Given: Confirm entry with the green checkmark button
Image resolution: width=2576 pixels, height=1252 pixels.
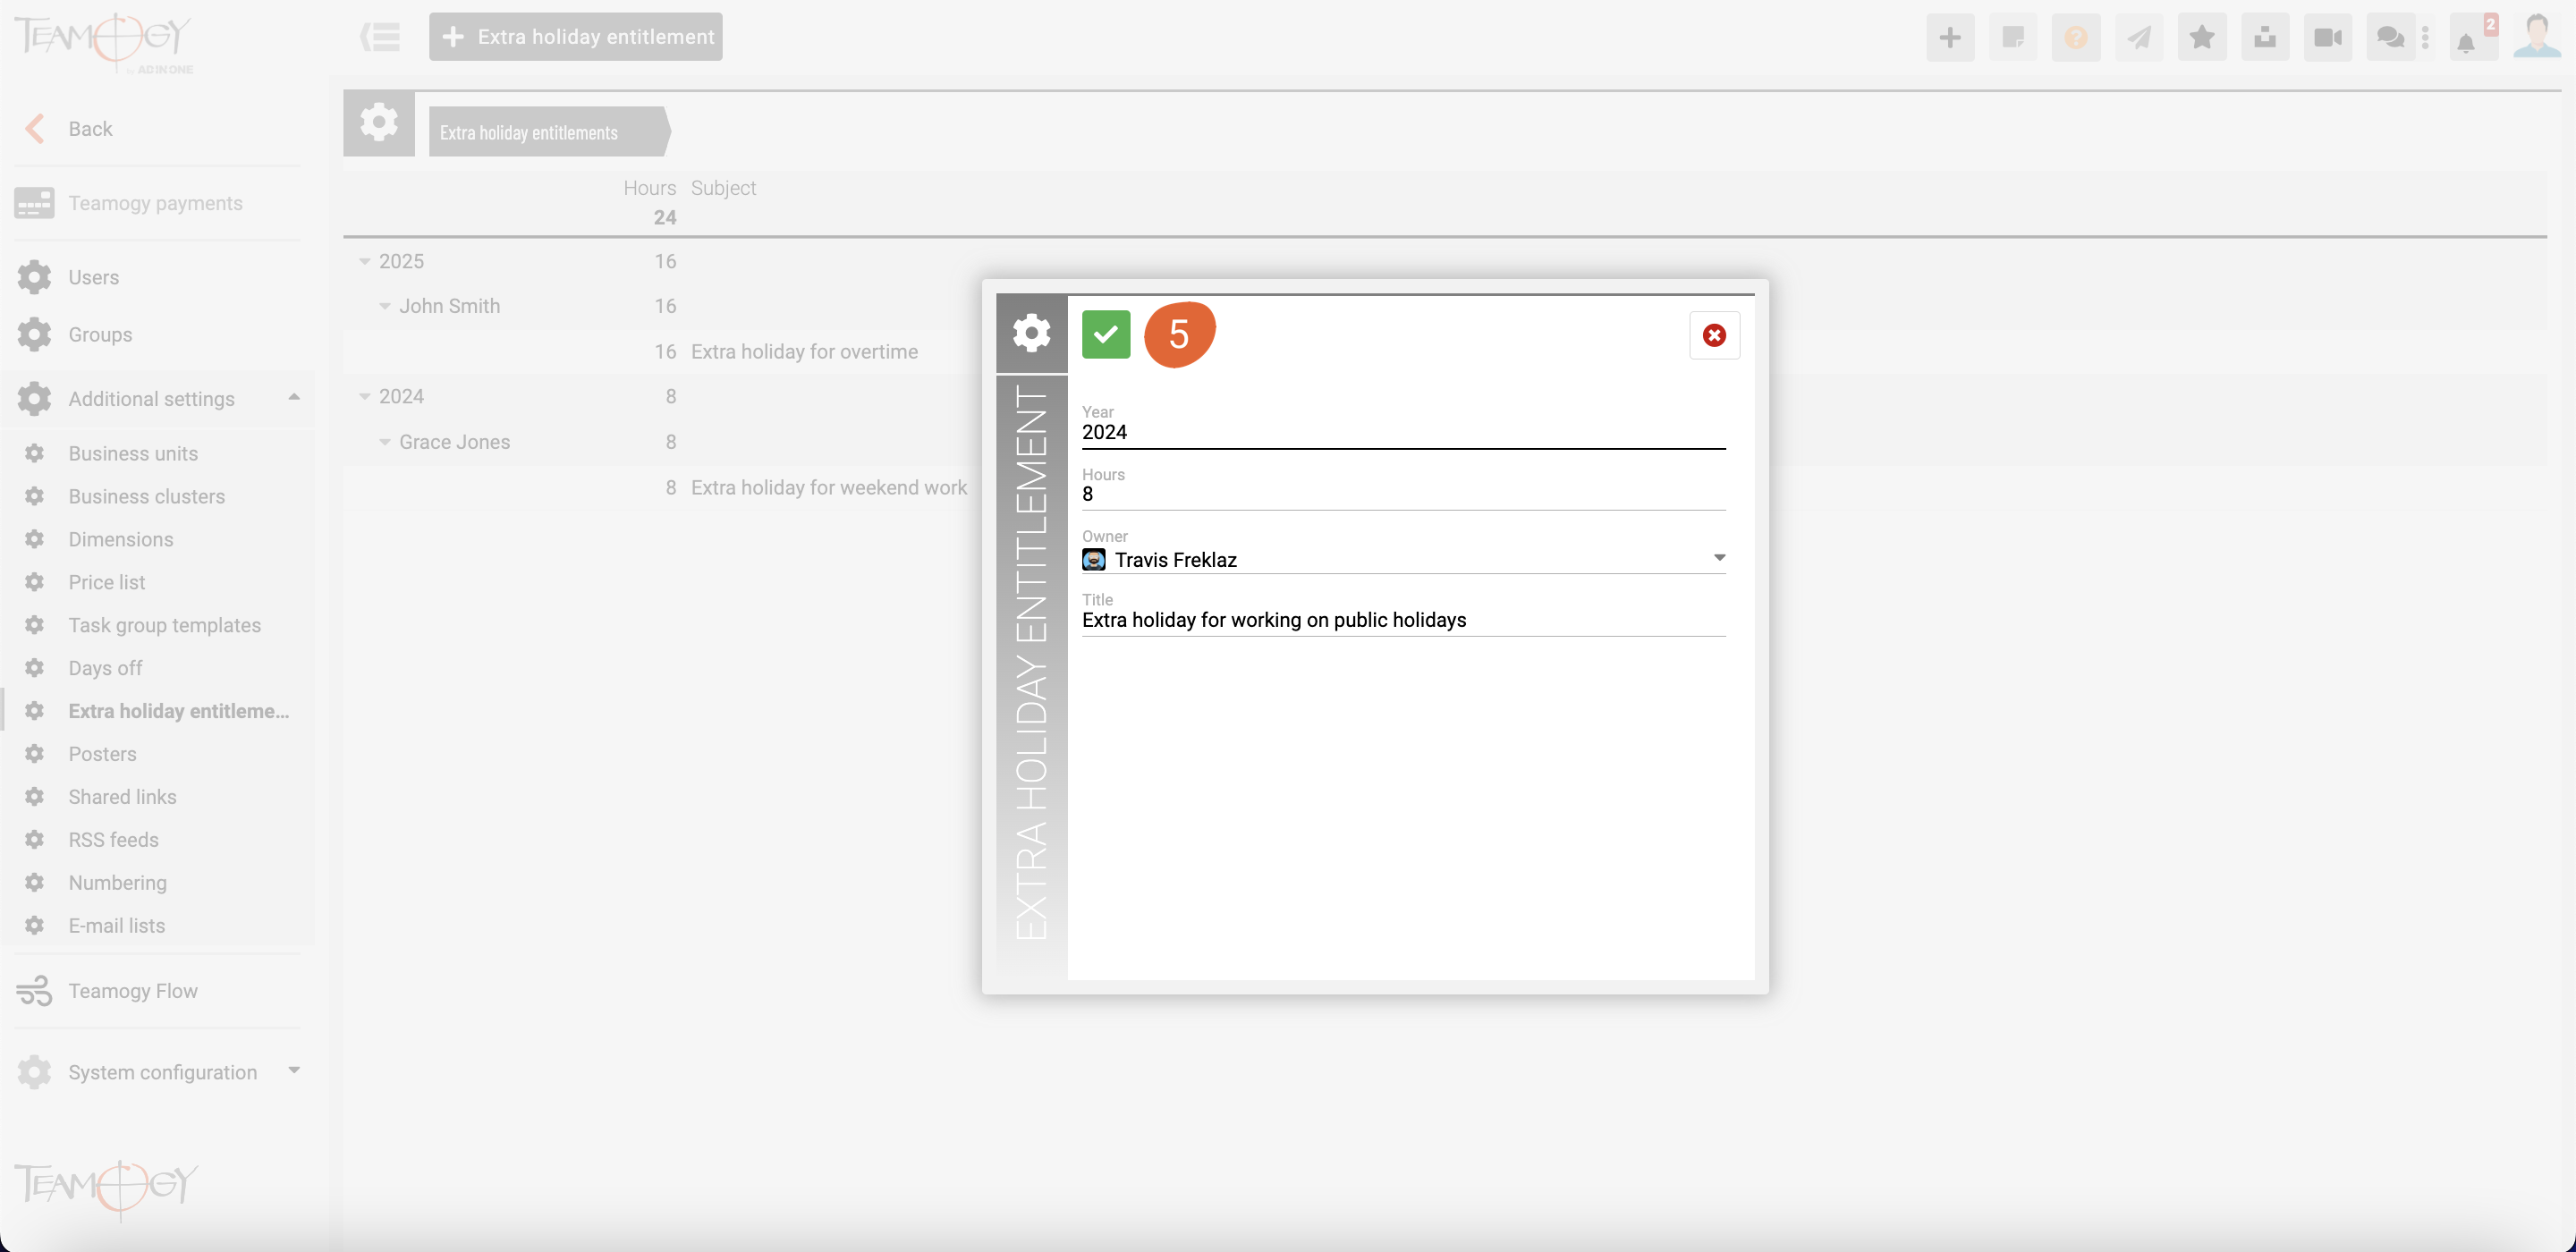Looking at the screenshot, I should 1106,334.
